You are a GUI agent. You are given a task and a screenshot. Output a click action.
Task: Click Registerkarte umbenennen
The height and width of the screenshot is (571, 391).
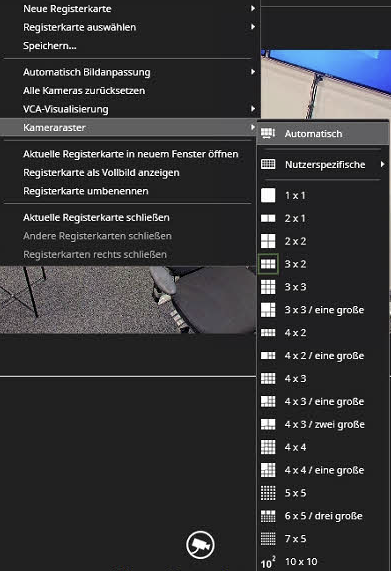point(129,191)
